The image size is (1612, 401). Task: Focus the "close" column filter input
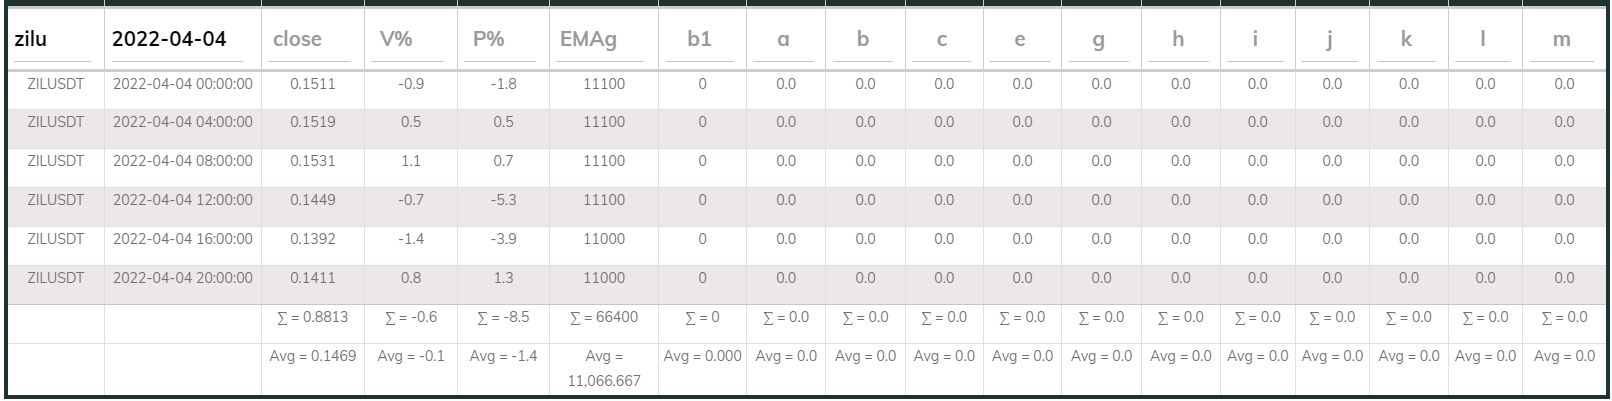[311, 40]
